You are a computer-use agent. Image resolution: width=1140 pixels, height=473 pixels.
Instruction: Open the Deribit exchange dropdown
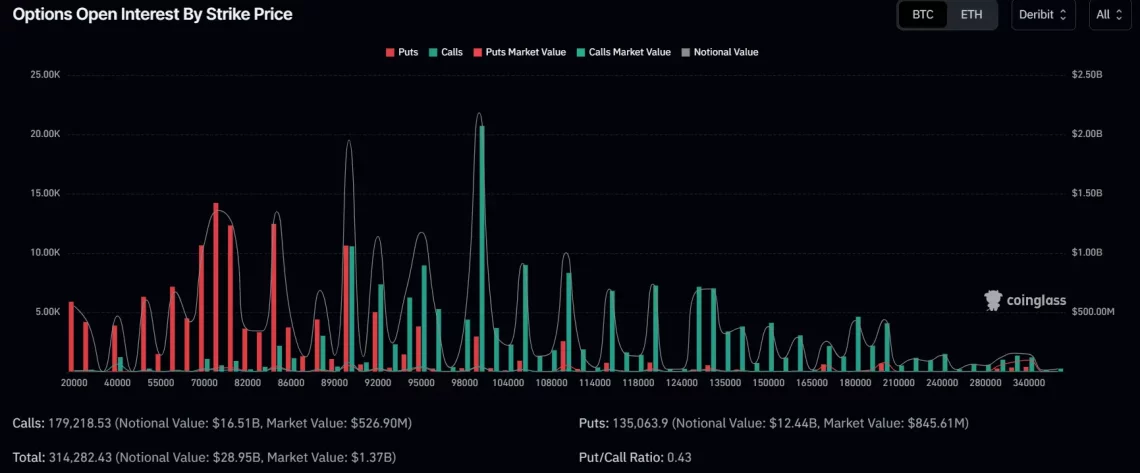click(x=1043, y=15)
